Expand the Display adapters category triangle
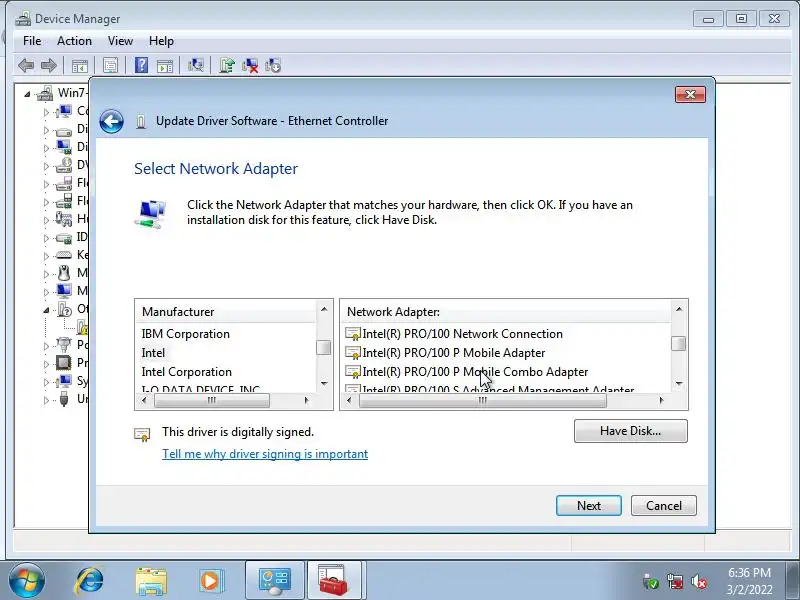The width and height of the screenshot is (800, 600). pos(46,148)
